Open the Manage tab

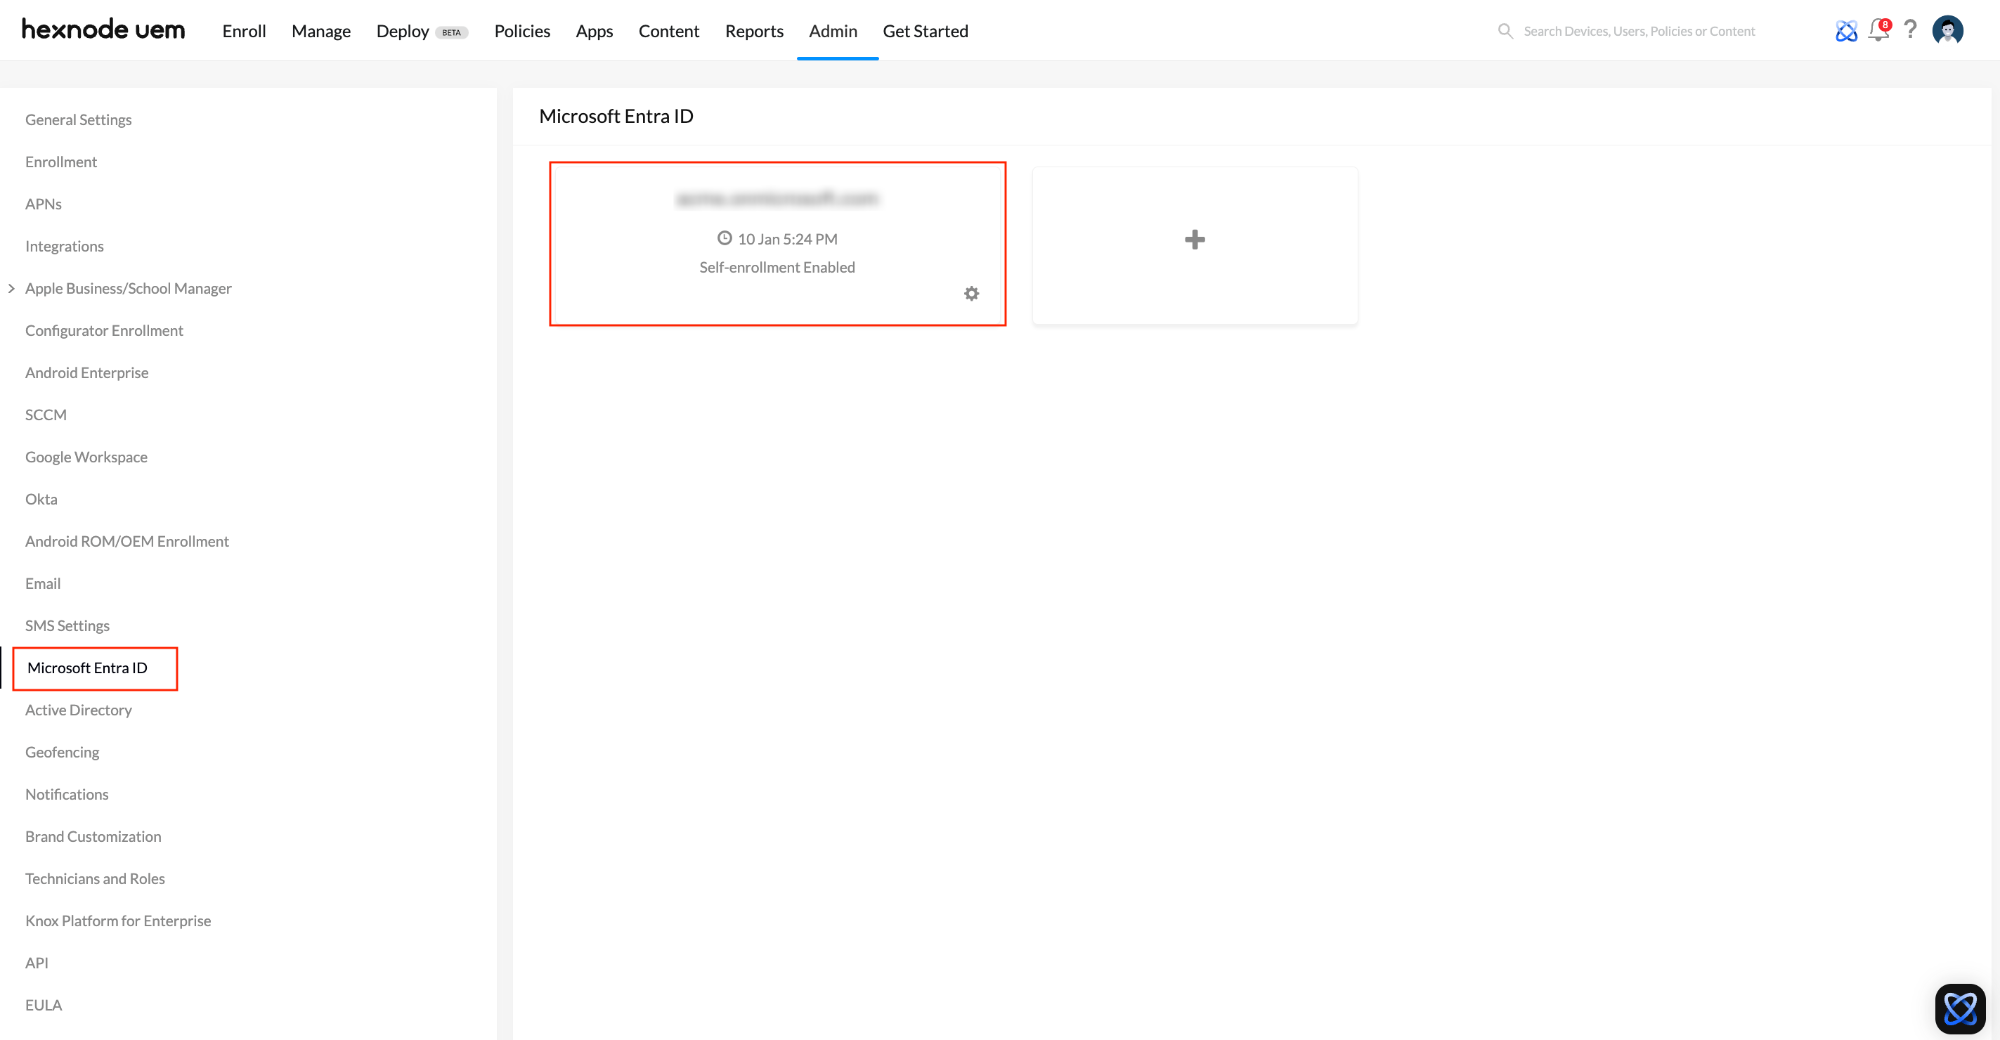[321, 31]
